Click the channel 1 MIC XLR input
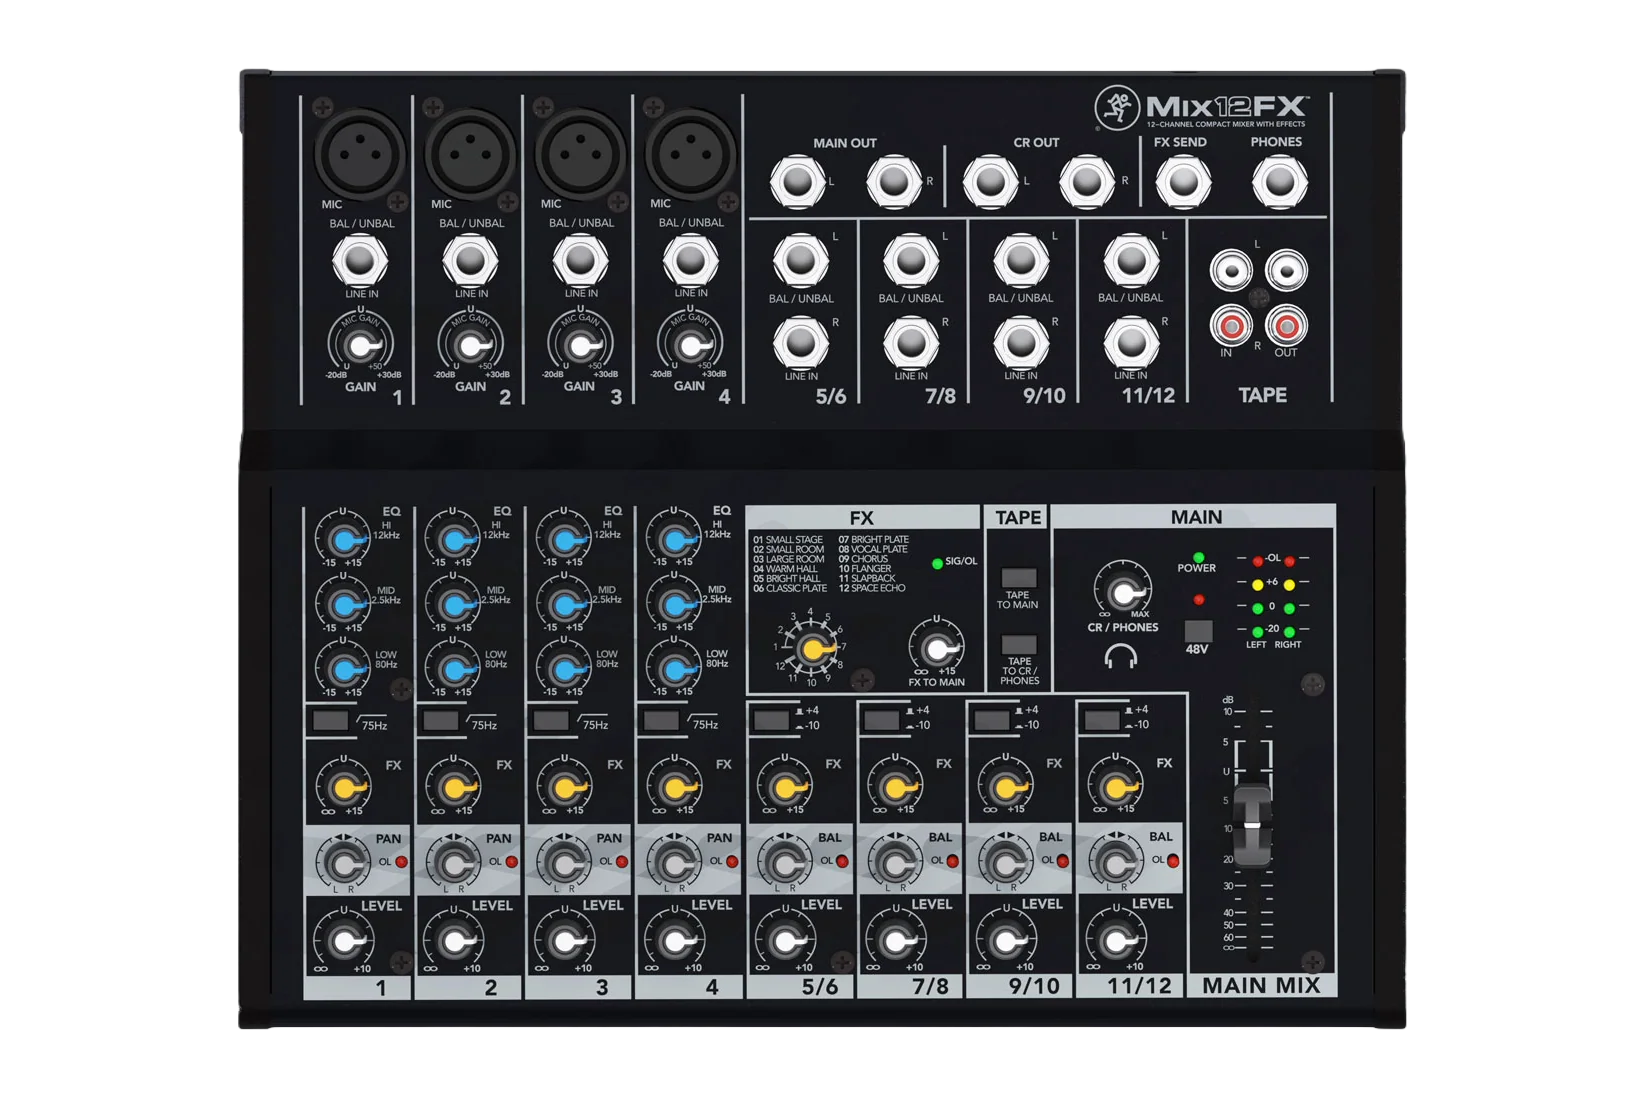The height and width of the screenshot is (1098, 1647). 360,155
